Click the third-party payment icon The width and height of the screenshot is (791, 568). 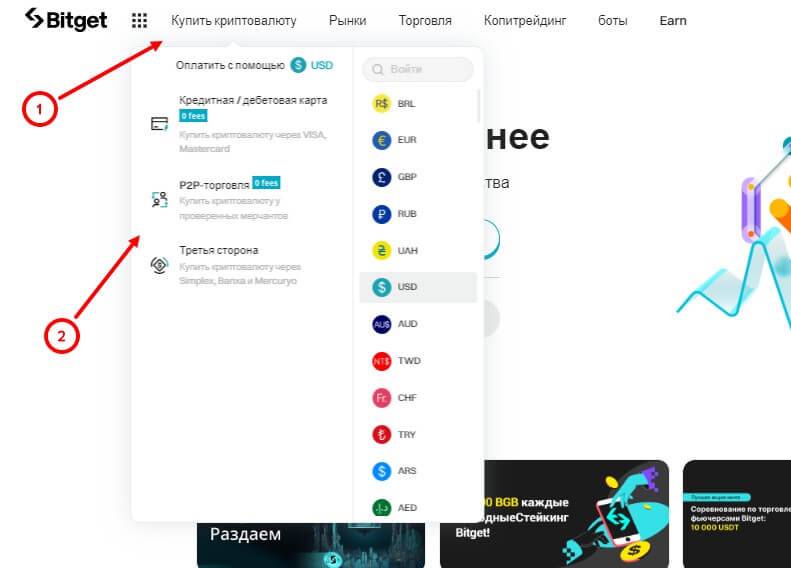pyautogui.click(x=159, y=265)
